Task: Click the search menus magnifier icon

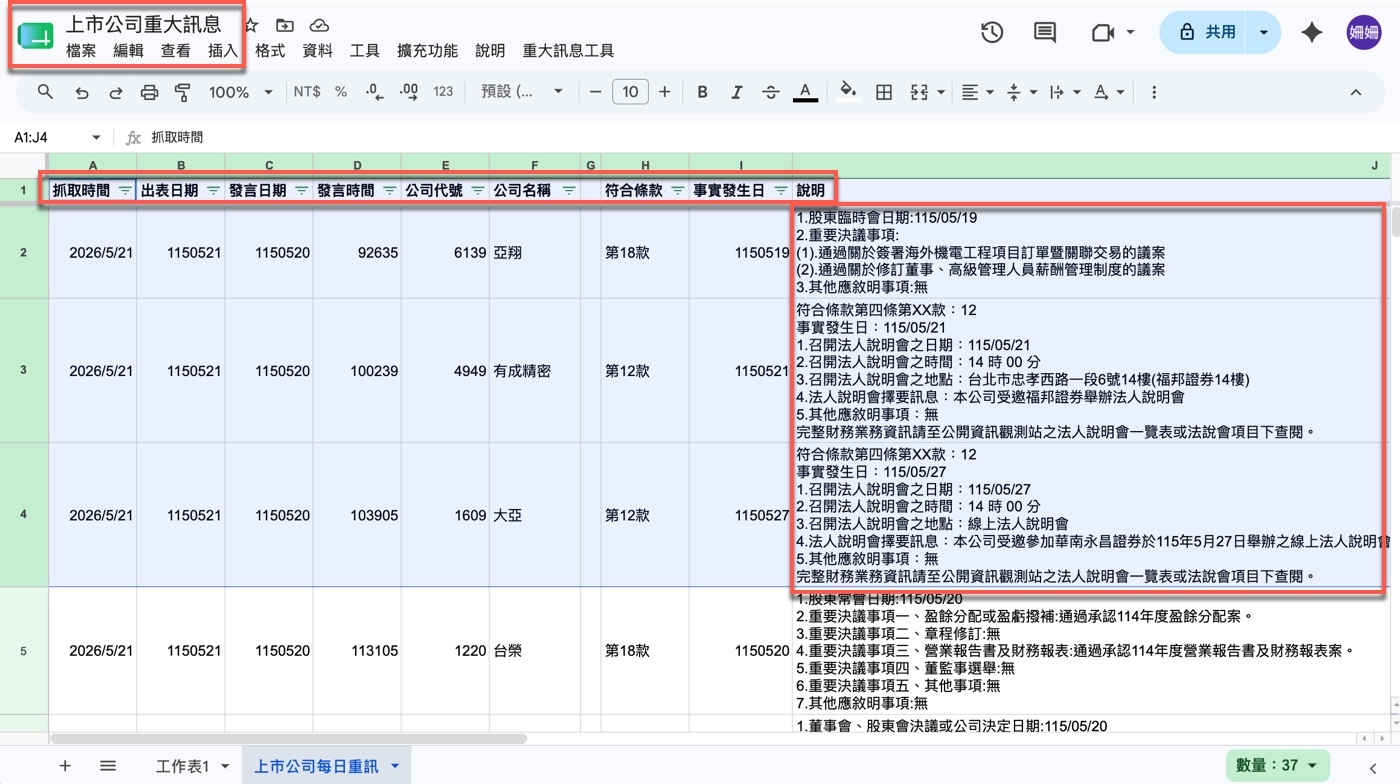Action: [x=45, y=92]
